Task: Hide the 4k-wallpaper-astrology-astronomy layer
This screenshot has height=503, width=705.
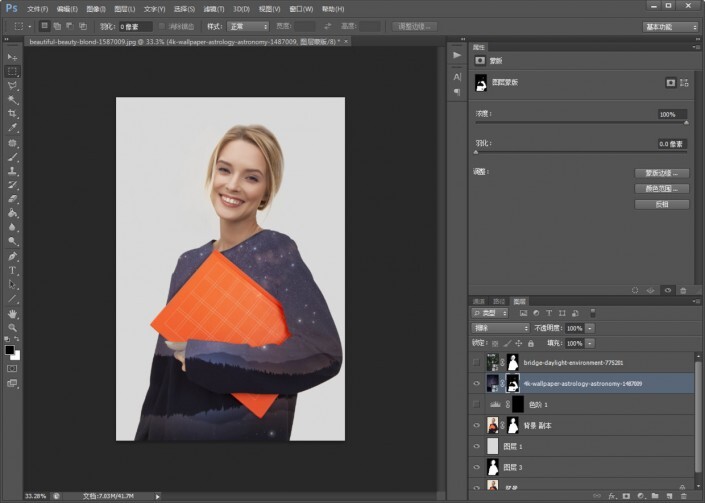Action: (476, 383)
